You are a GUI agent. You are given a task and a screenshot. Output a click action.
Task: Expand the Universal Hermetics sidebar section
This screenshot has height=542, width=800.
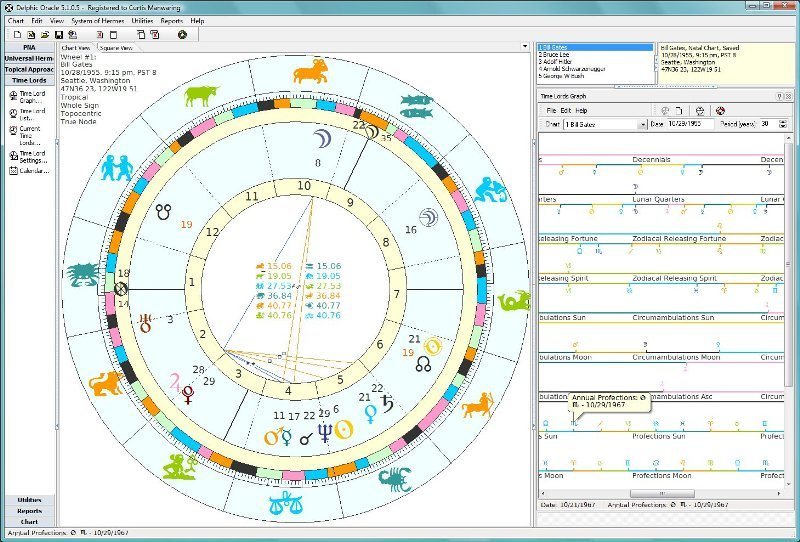click(x=28, y=58)
